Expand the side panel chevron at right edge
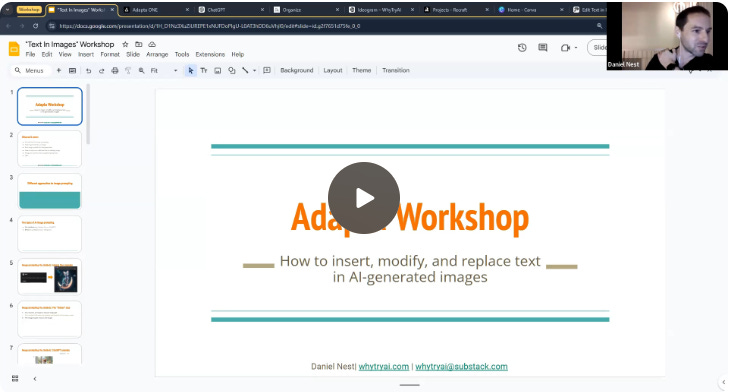Screen dimensions: 729x392 (x=723, y=382)
